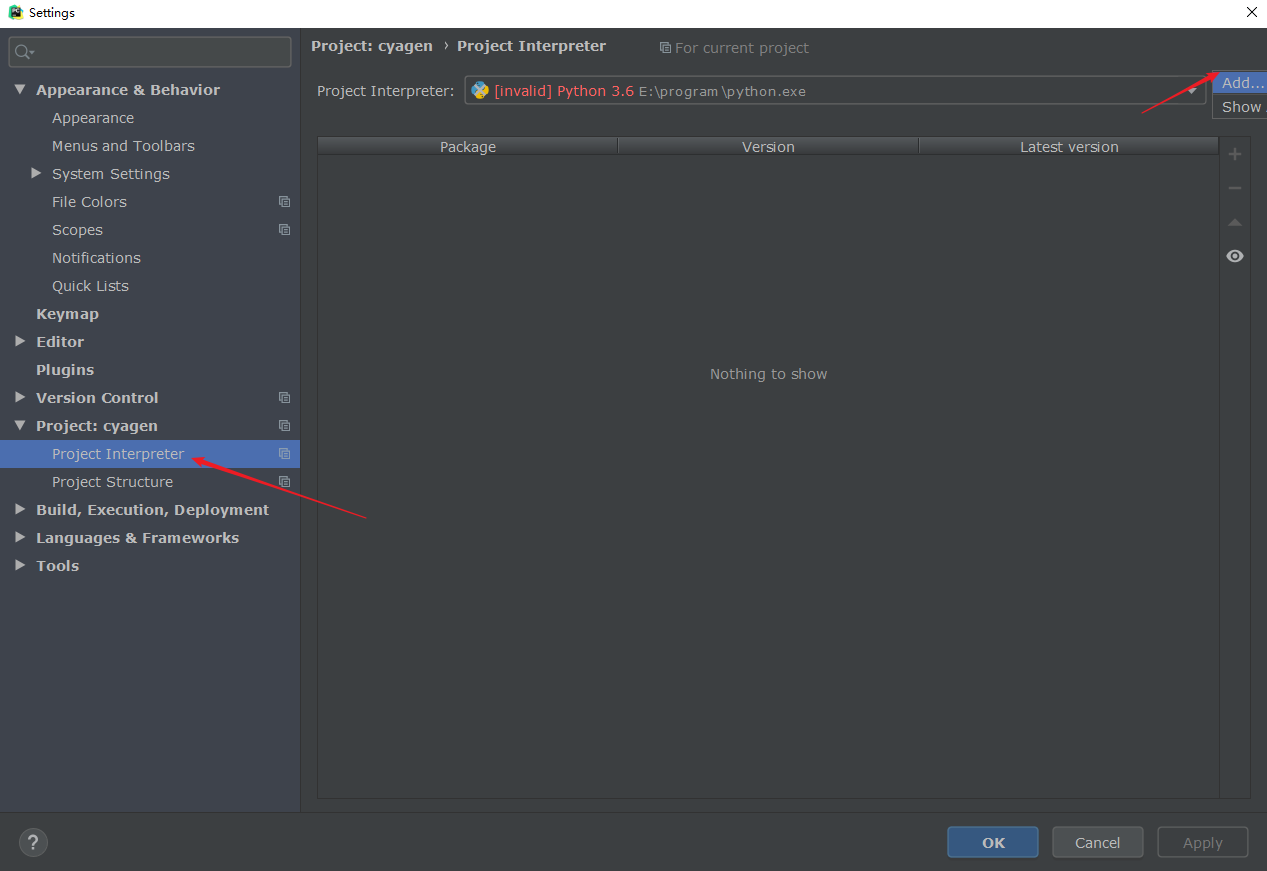Collapse the Project: cyagen section

coord(20,426)
